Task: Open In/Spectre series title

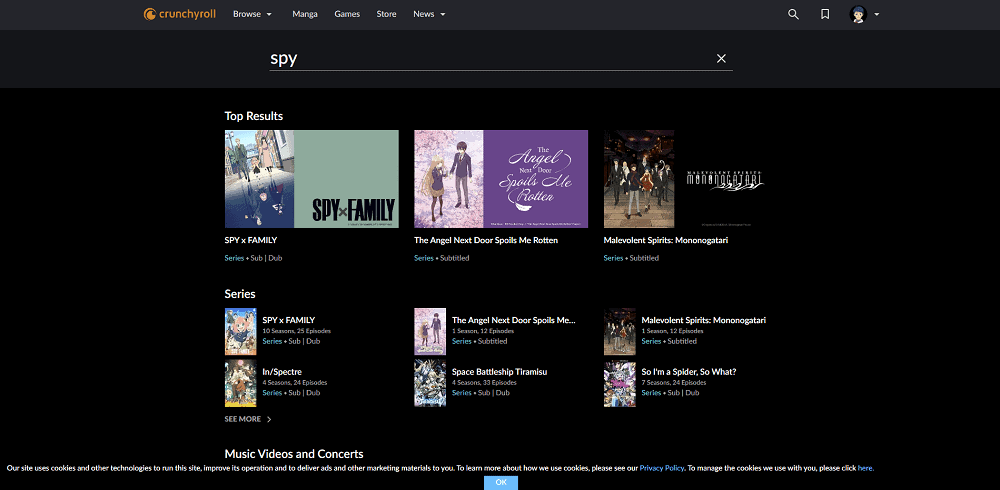Action: pos(282,372)
